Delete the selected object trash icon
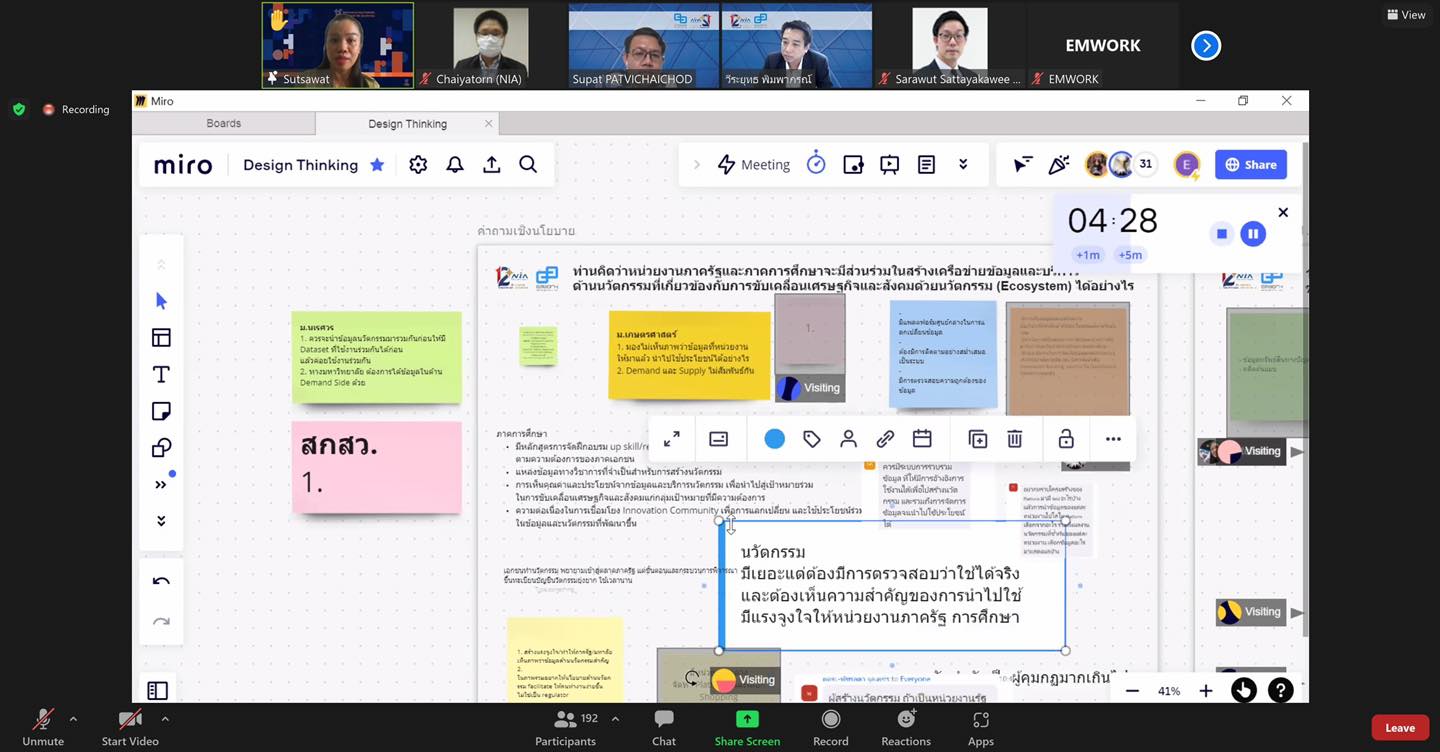 click(1015, 439)
